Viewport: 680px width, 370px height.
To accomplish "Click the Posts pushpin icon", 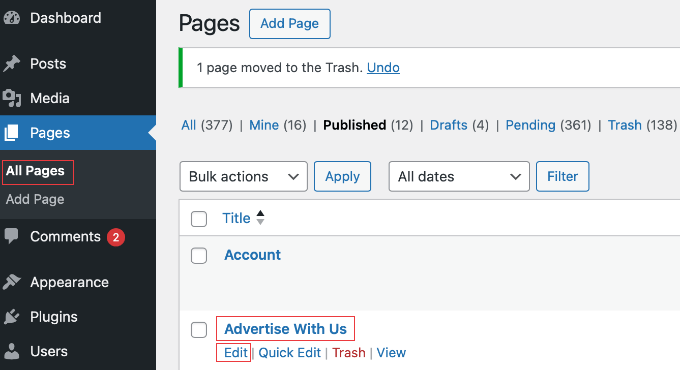I will [x=12, y=64].
